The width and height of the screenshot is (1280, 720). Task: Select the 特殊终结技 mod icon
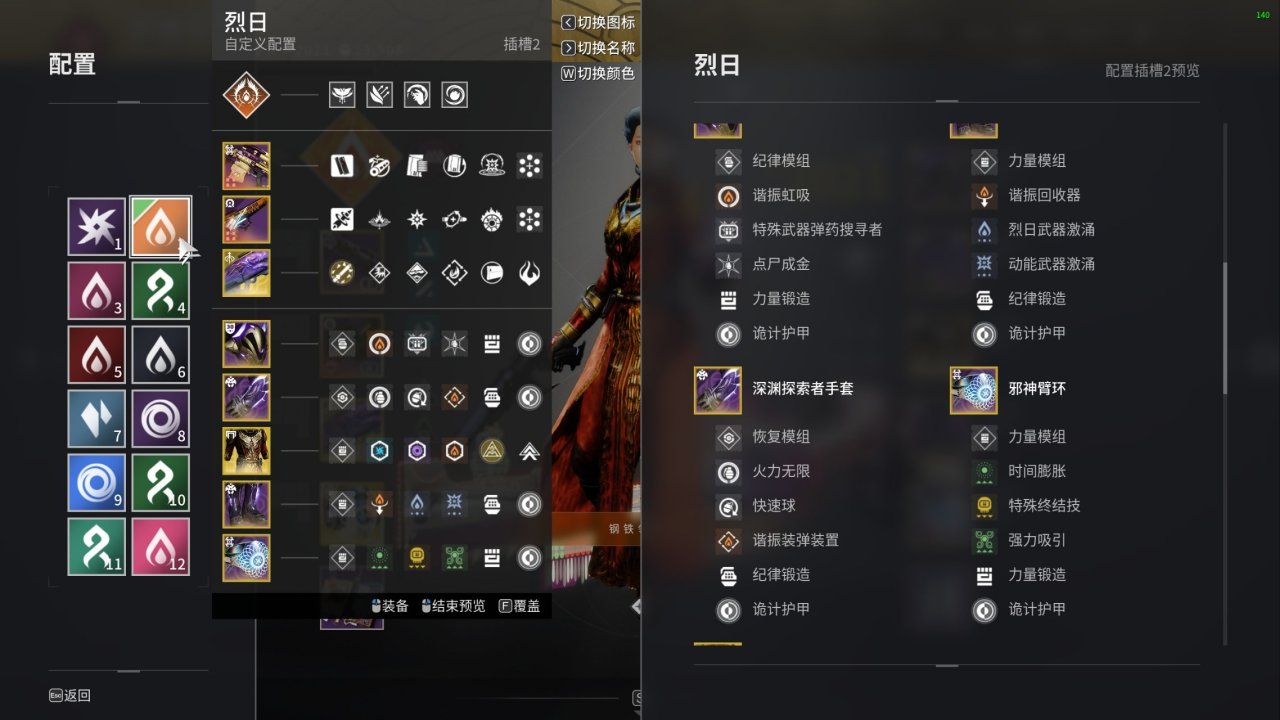[x=984, y=506]
